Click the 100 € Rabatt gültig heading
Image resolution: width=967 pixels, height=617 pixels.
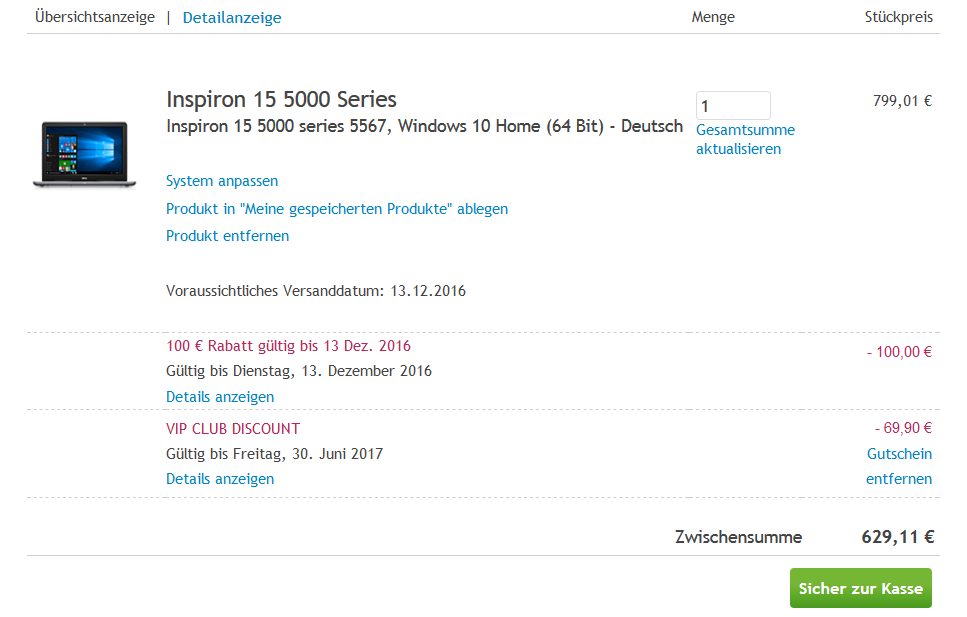pos(288,346)
